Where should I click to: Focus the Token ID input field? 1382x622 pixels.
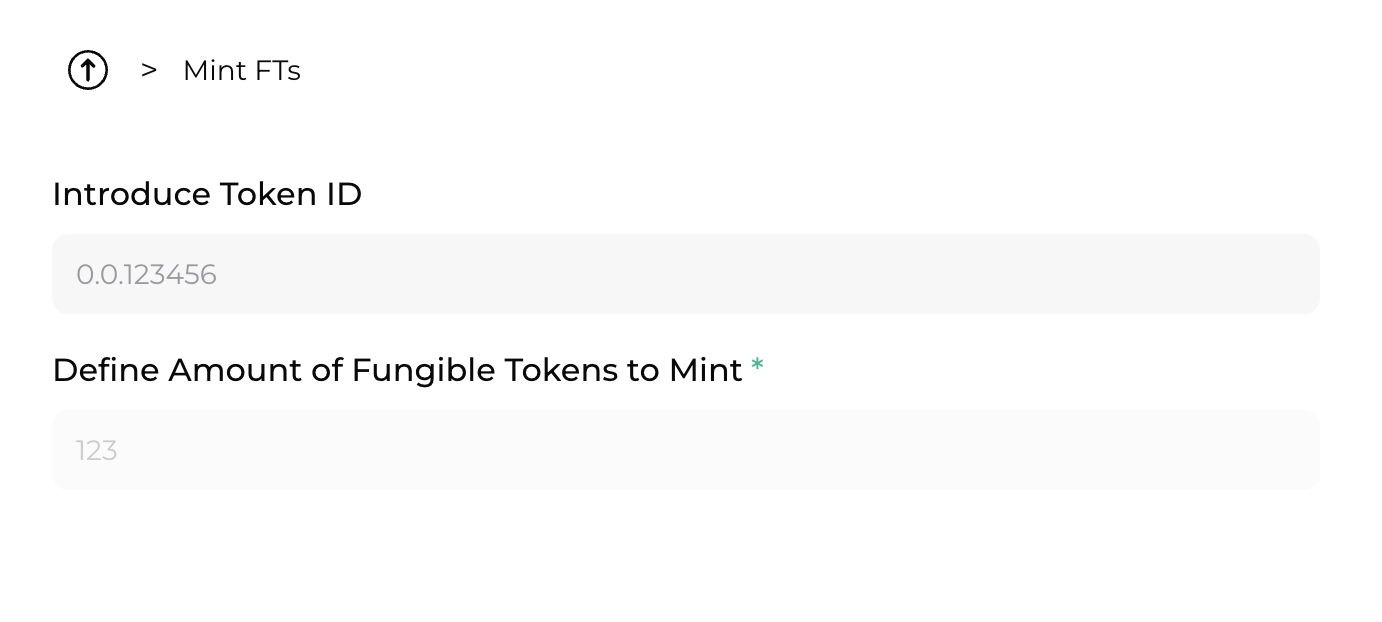(685, 274)
